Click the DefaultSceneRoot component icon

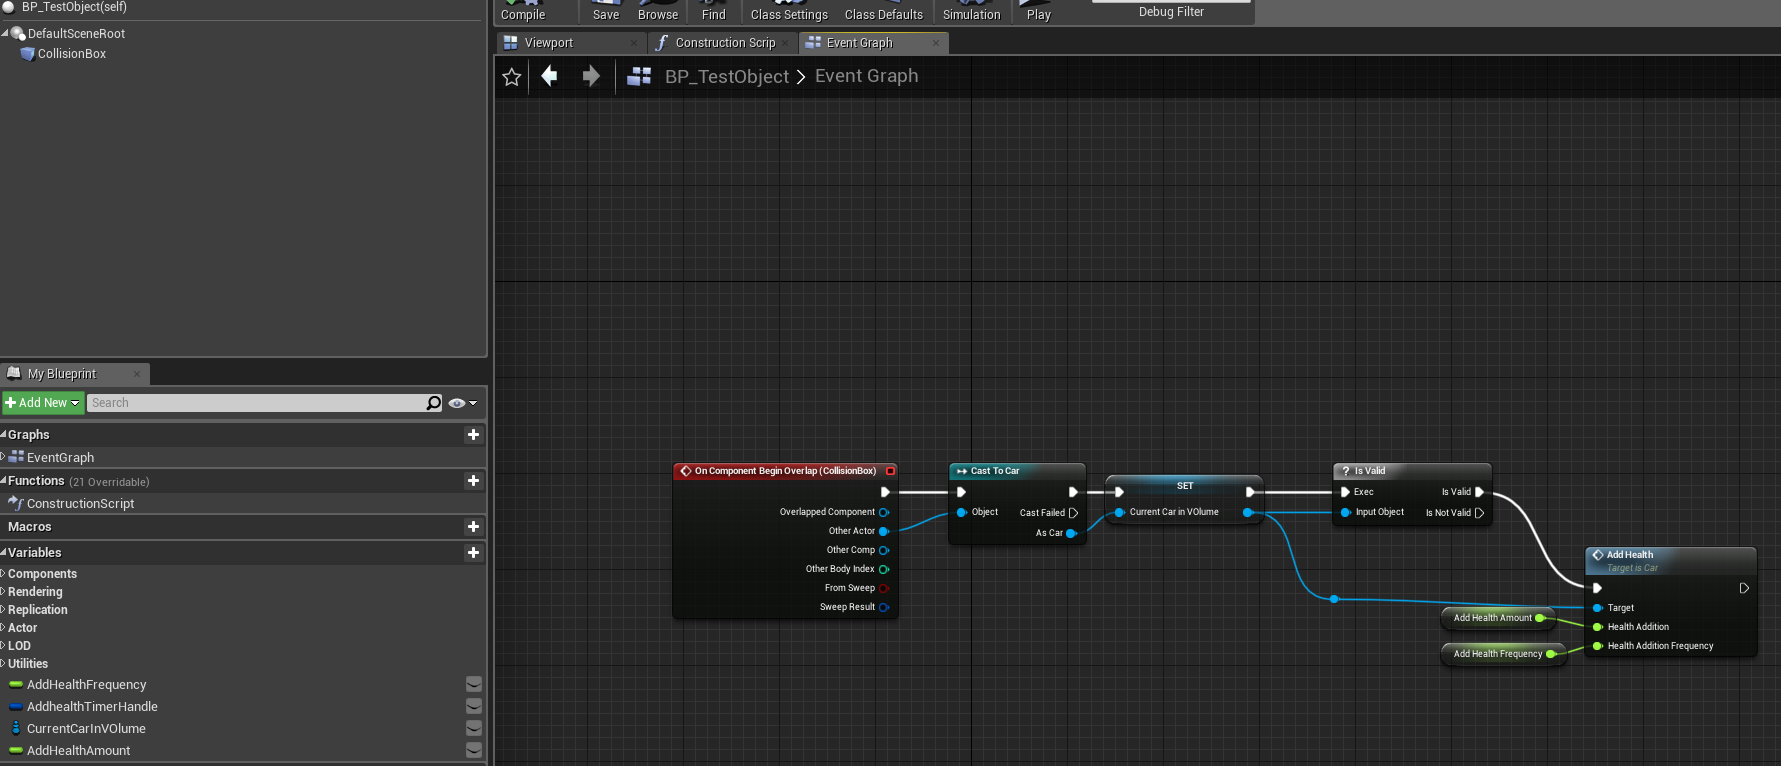[x=18, y=33]
